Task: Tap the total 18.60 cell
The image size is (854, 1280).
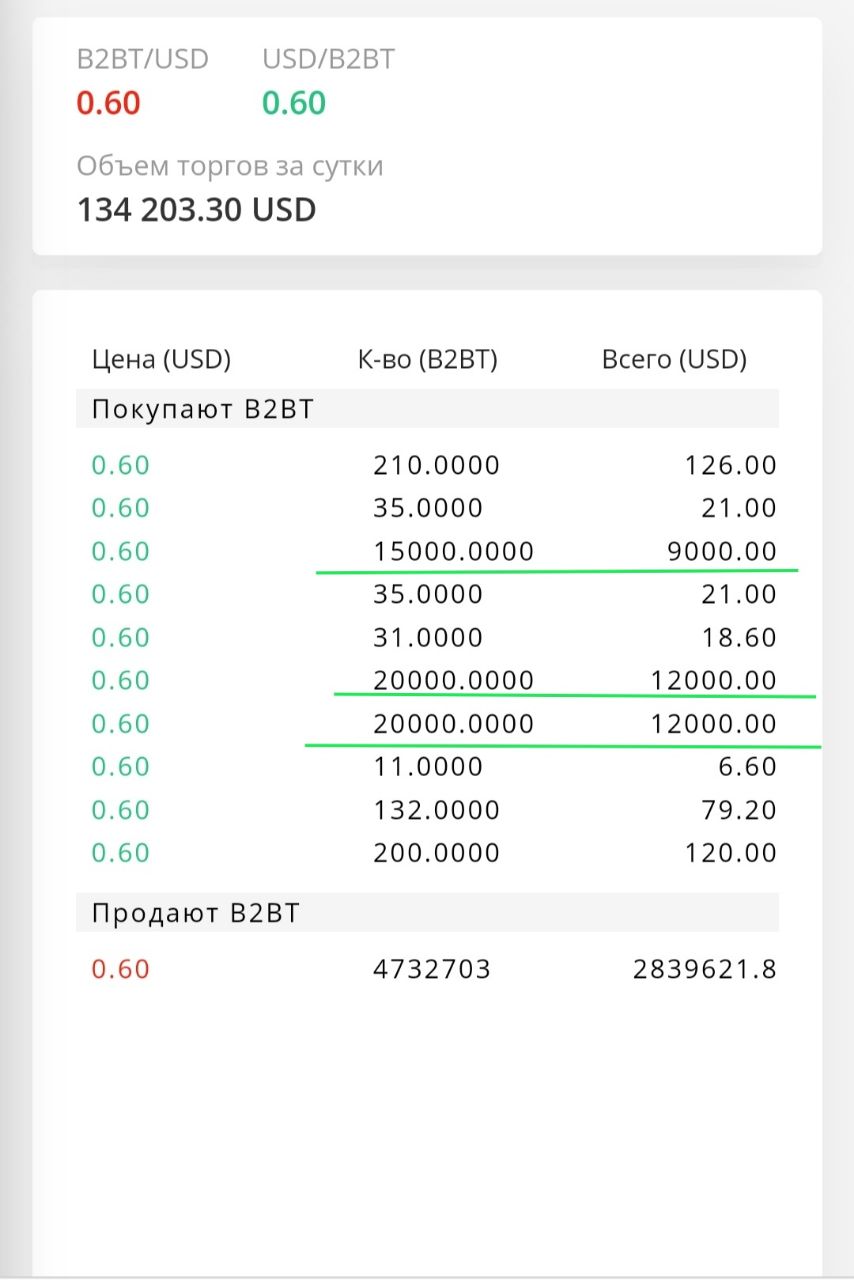Action: click(x=737, y=637)
